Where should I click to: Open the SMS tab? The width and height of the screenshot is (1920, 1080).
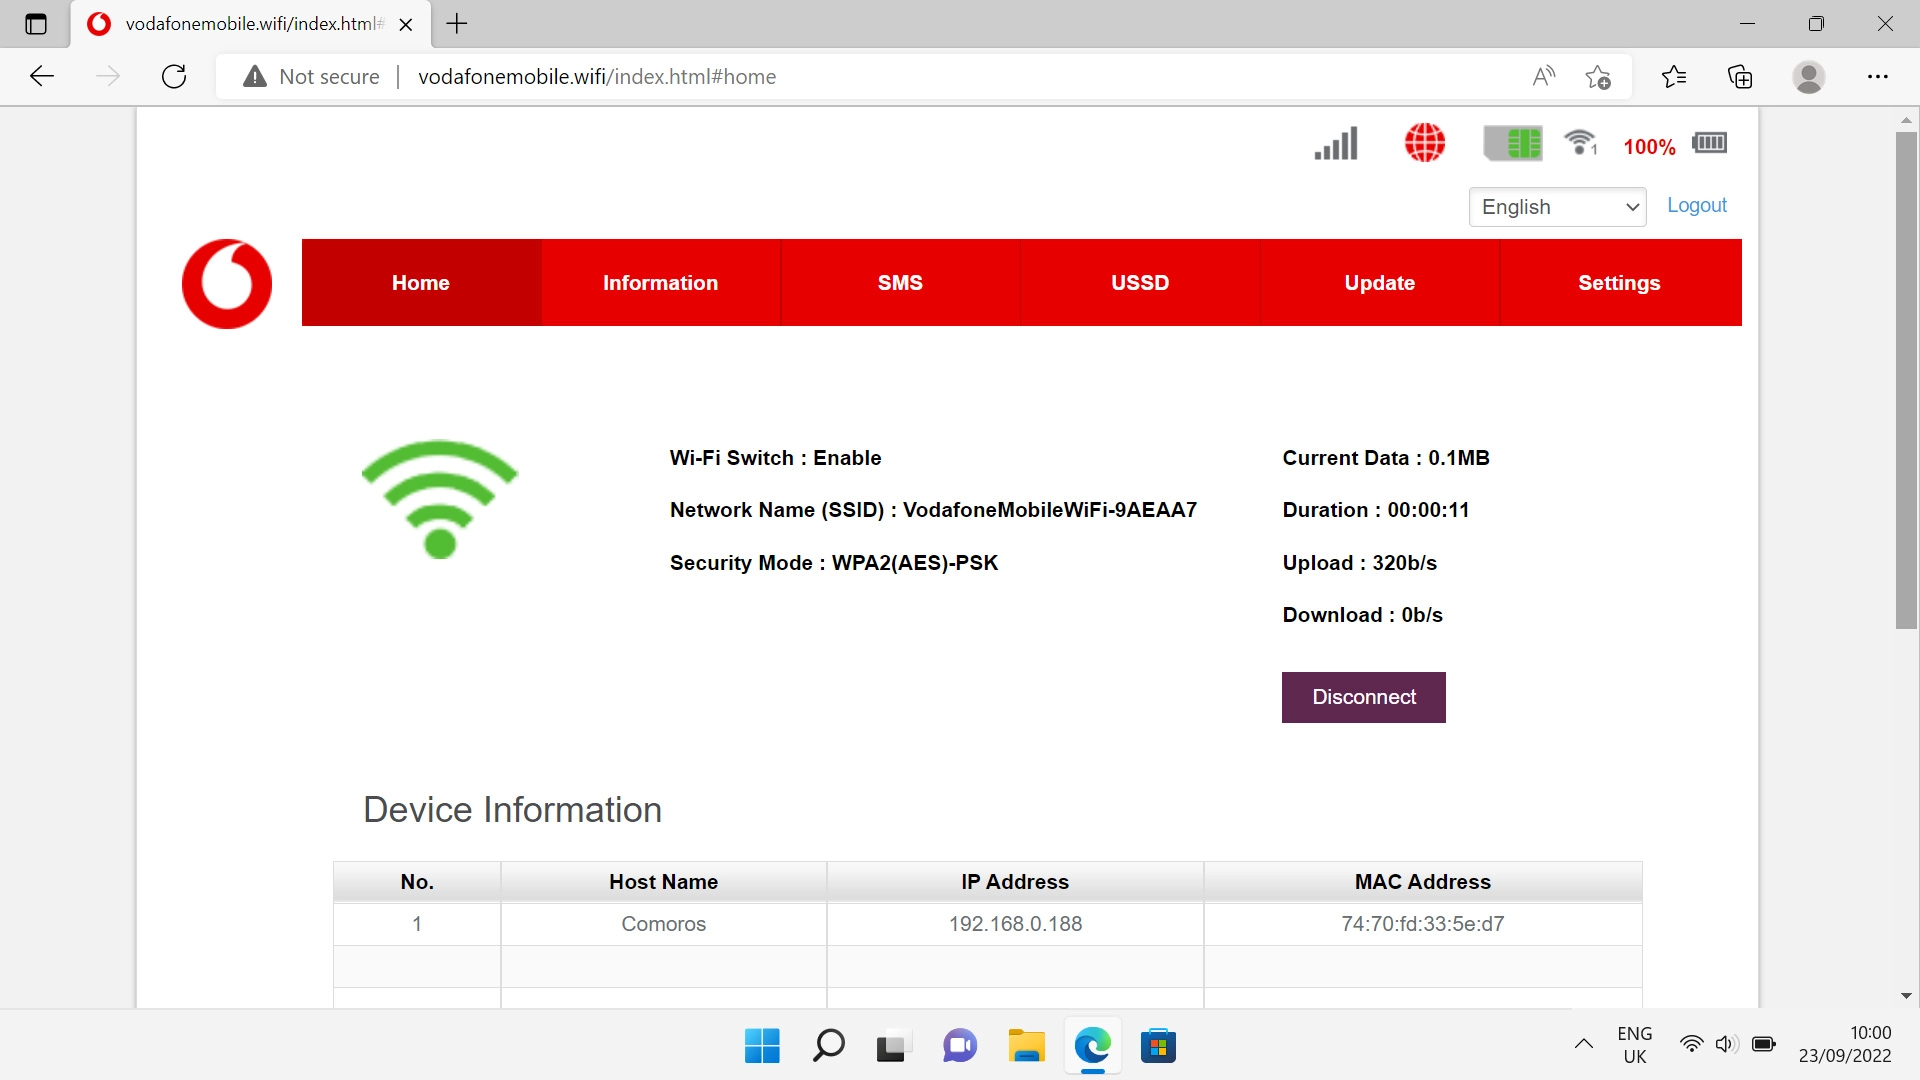900,283
